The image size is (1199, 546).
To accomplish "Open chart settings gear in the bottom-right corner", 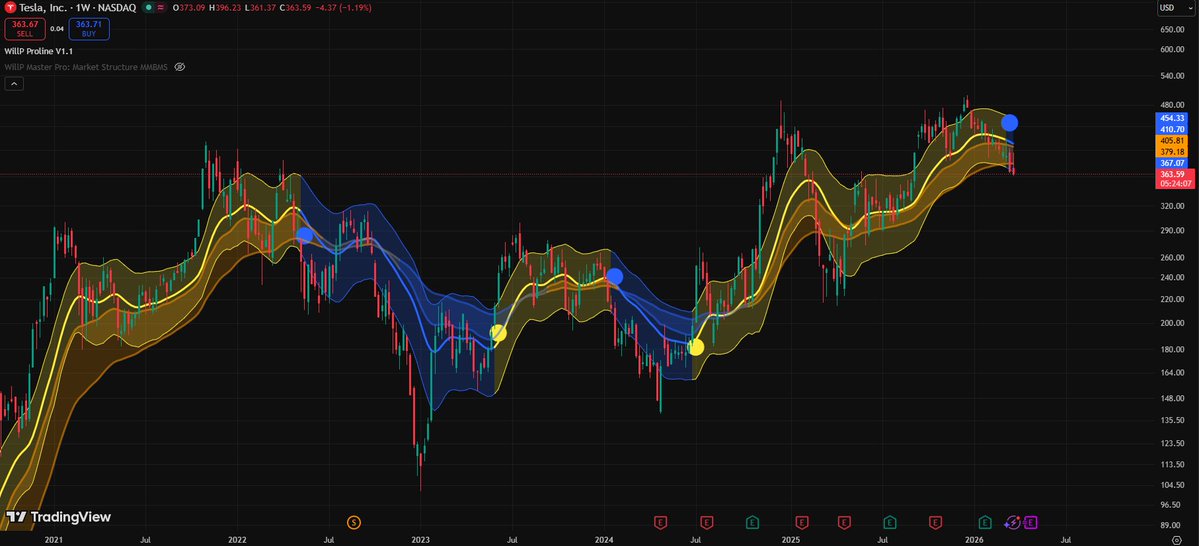I will click(1176, 540).
